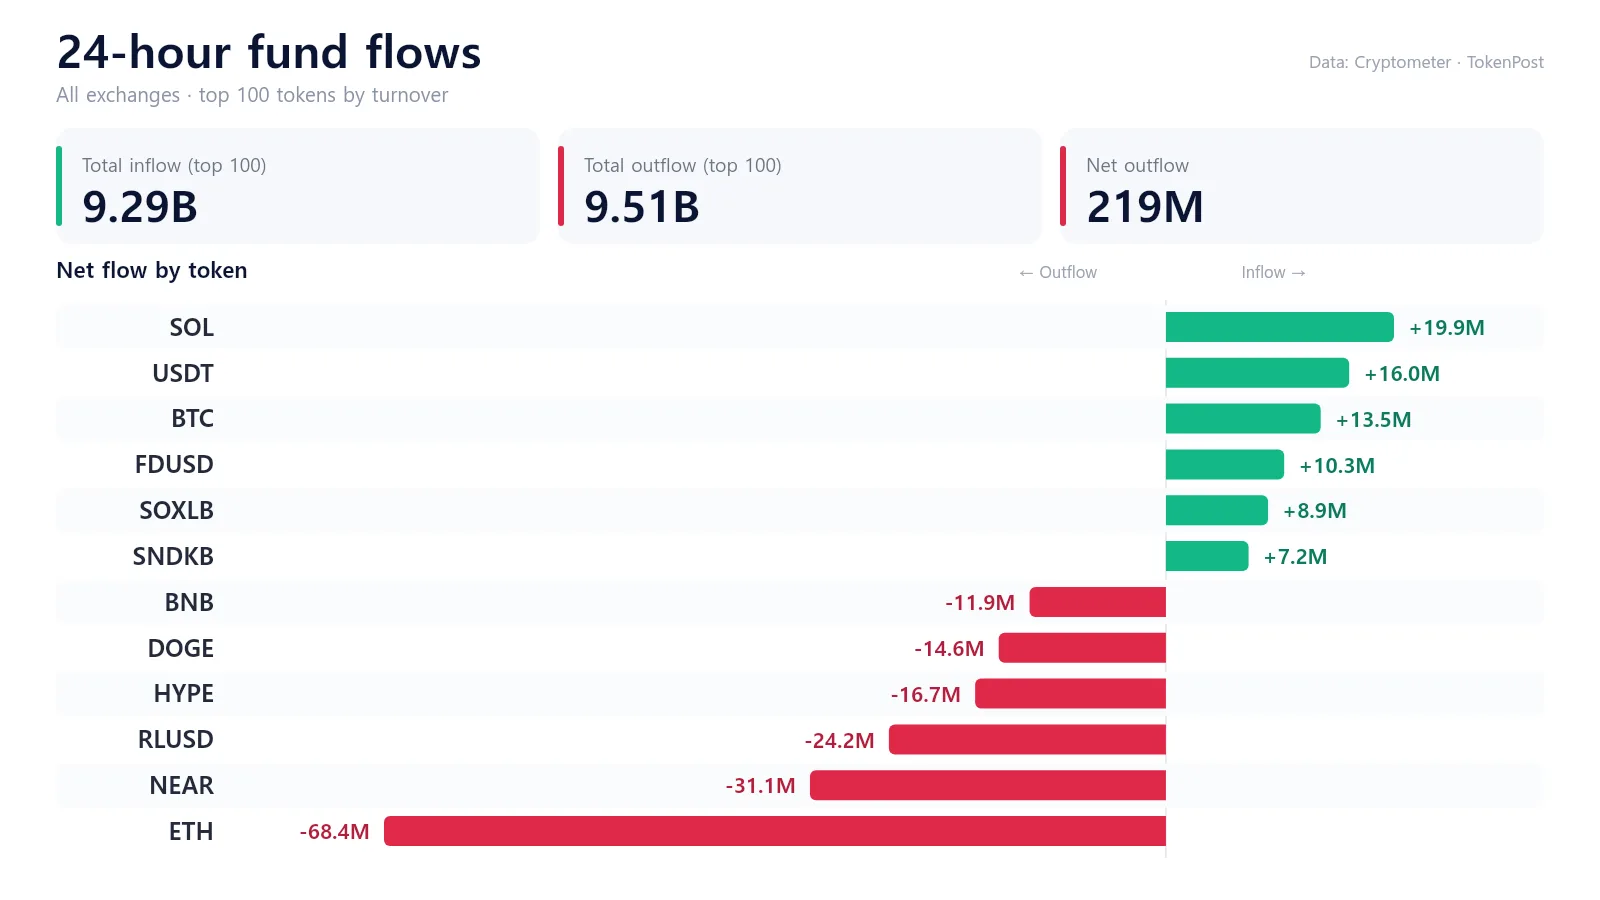
Task: Click the FDUSD token label
Action: (x=175, y=464)
